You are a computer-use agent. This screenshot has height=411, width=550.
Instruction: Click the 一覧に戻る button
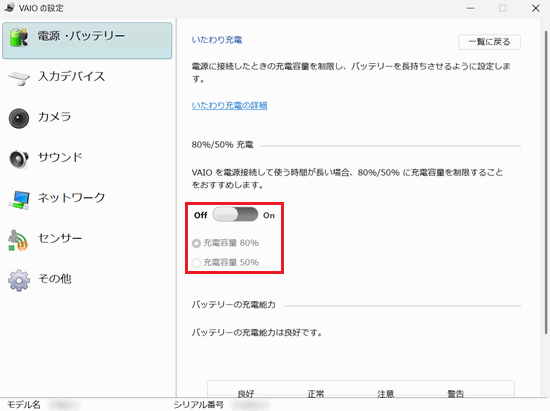(x=489, y=42)
